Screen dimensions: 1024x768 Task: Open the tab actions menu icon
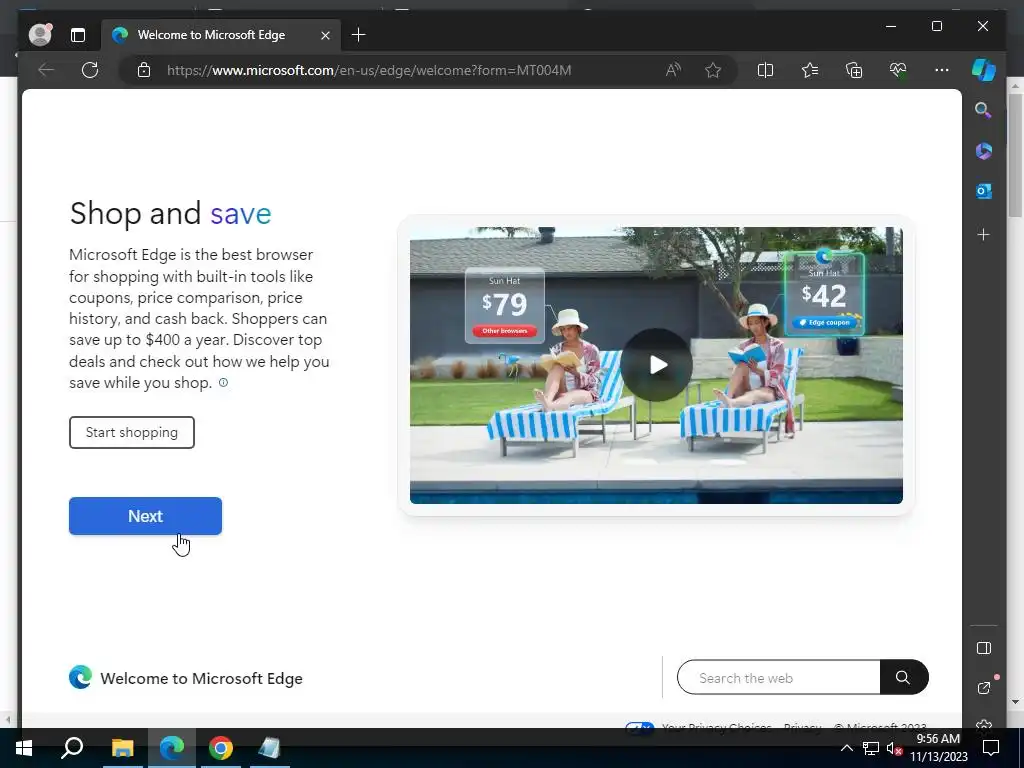[x=78, y=35]
